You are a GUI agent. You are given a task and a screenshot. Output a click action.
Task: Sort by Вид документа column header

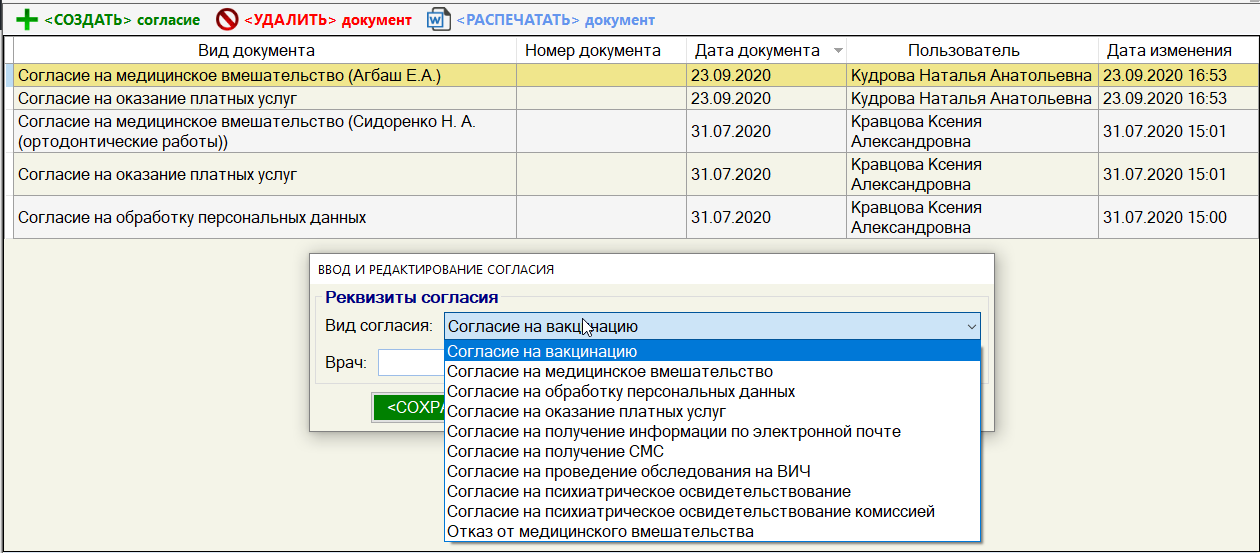(256, 51)
